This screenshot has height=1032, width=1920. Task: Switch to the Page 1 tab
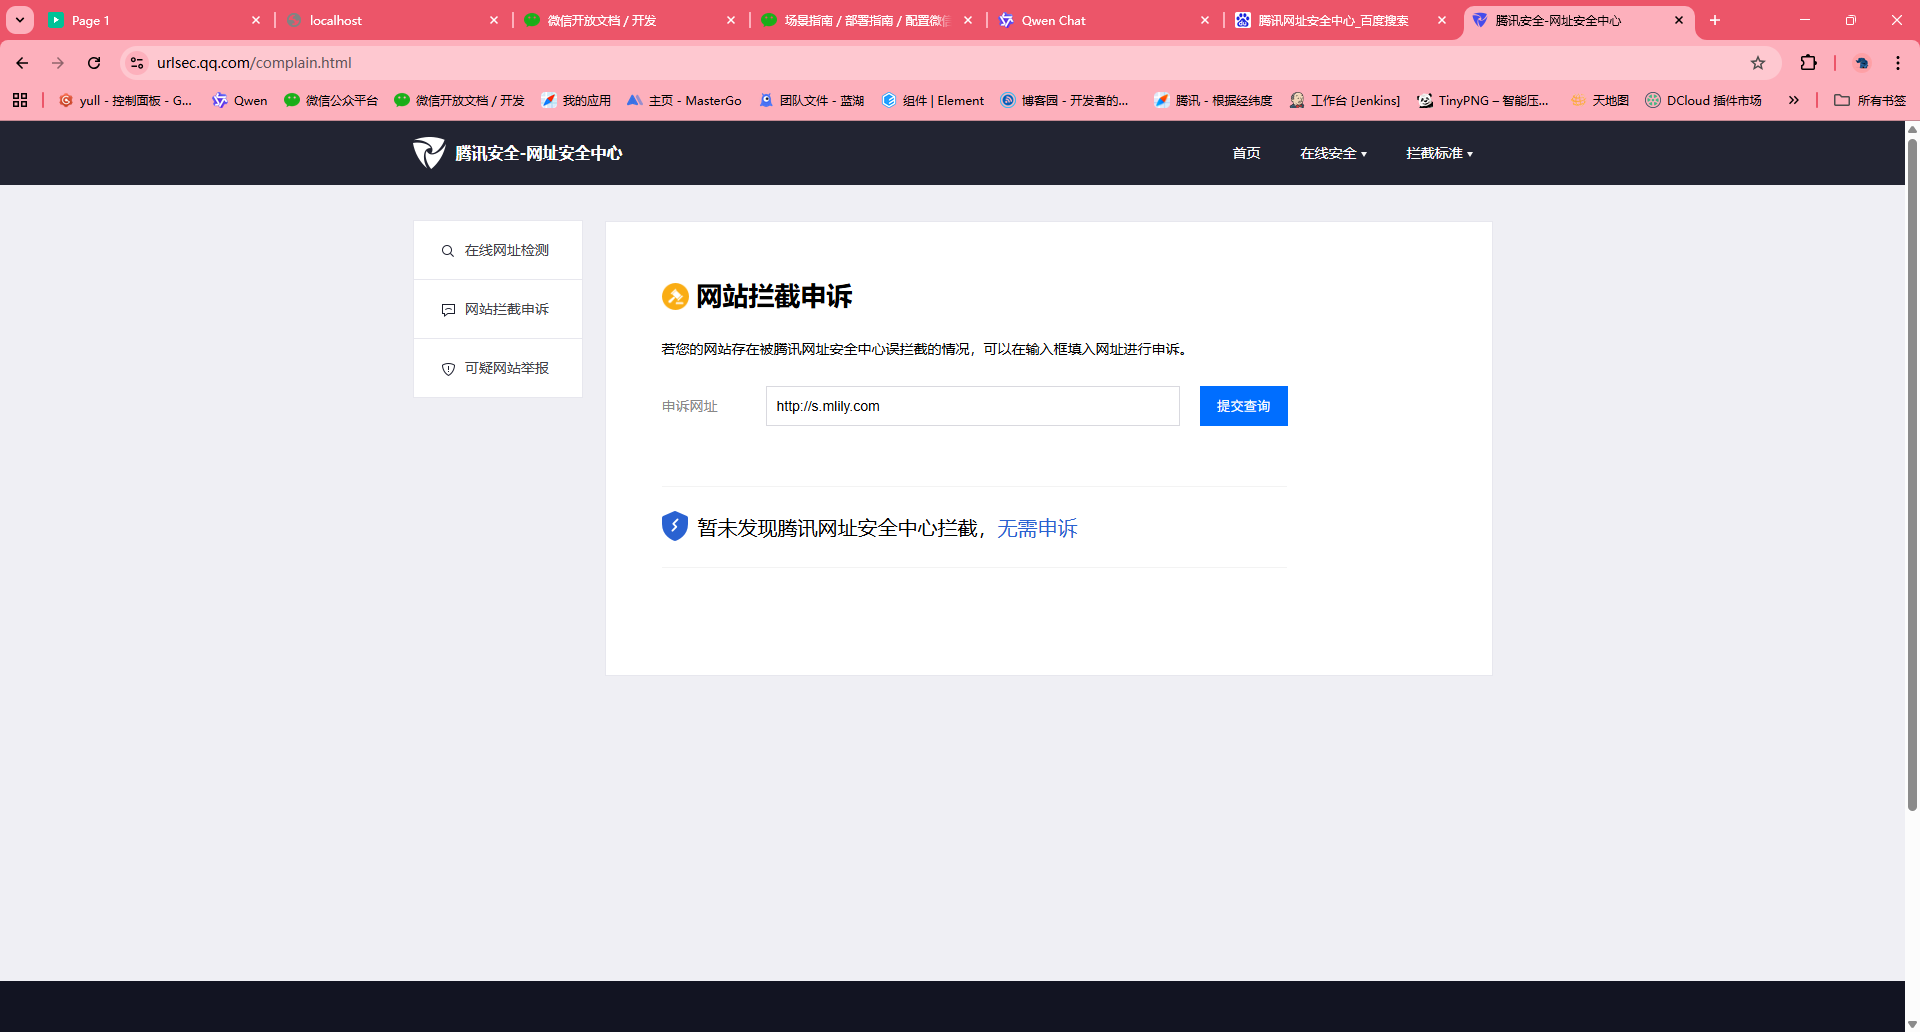point(155,20)
